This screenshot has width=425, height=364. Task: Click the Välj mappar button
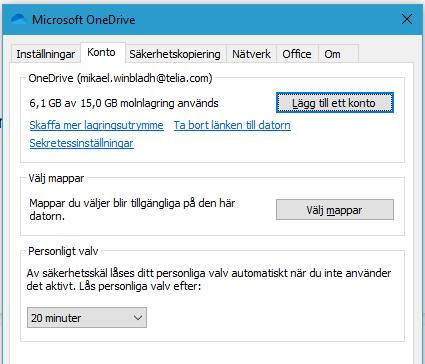pos(335,210)
